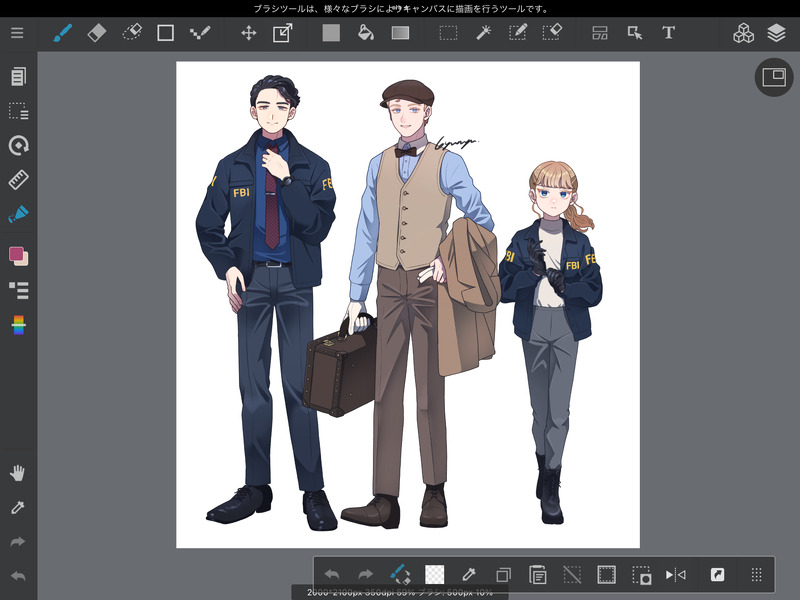Open the Layers panel
The height and width of the screenshot is (600, 800).
click(x=776, y=33)
